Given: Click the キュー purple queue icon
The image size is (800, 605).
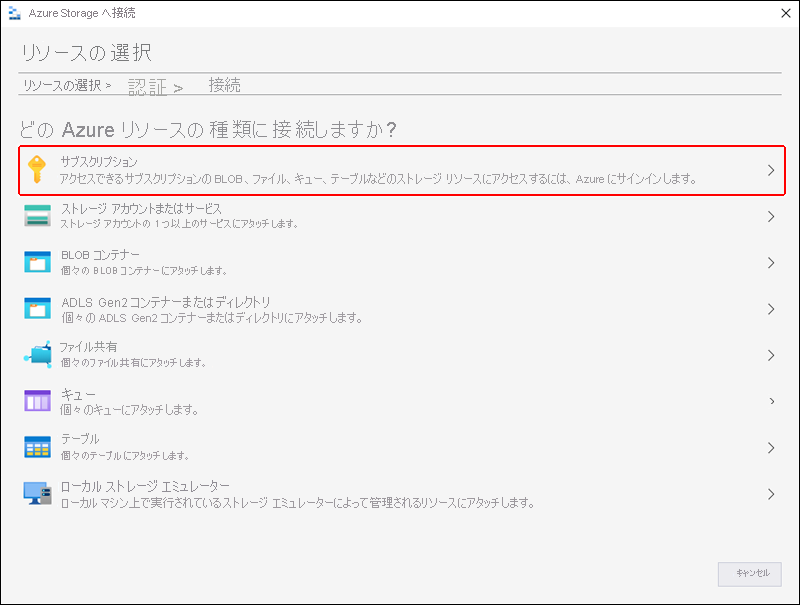Looking at the screenshot, I should 37,401.
